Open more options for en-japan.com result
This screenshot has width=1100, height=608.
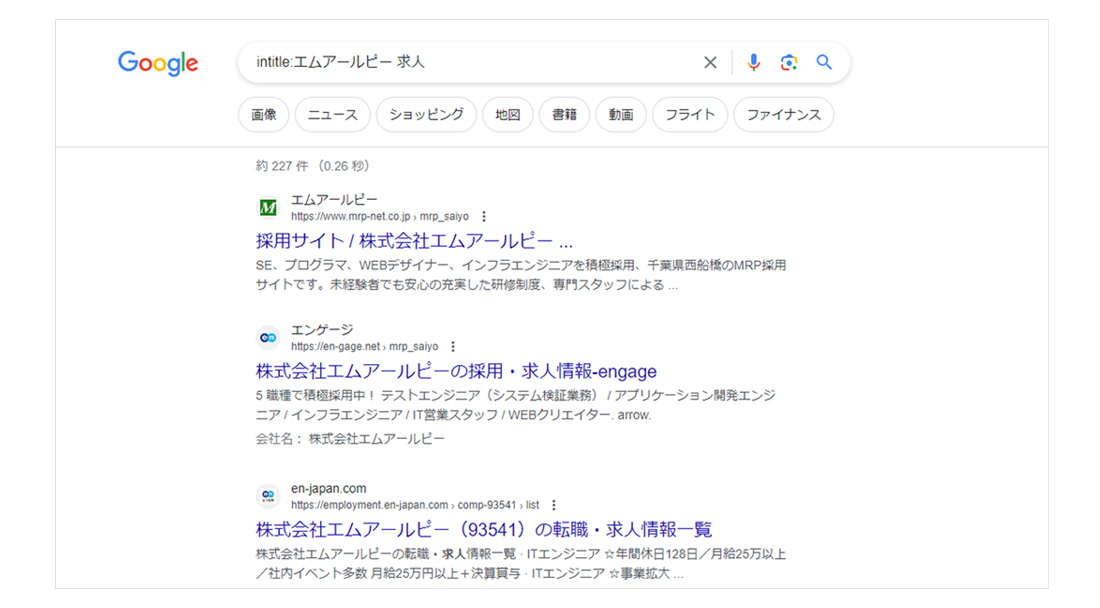click(x=554, y=505)
